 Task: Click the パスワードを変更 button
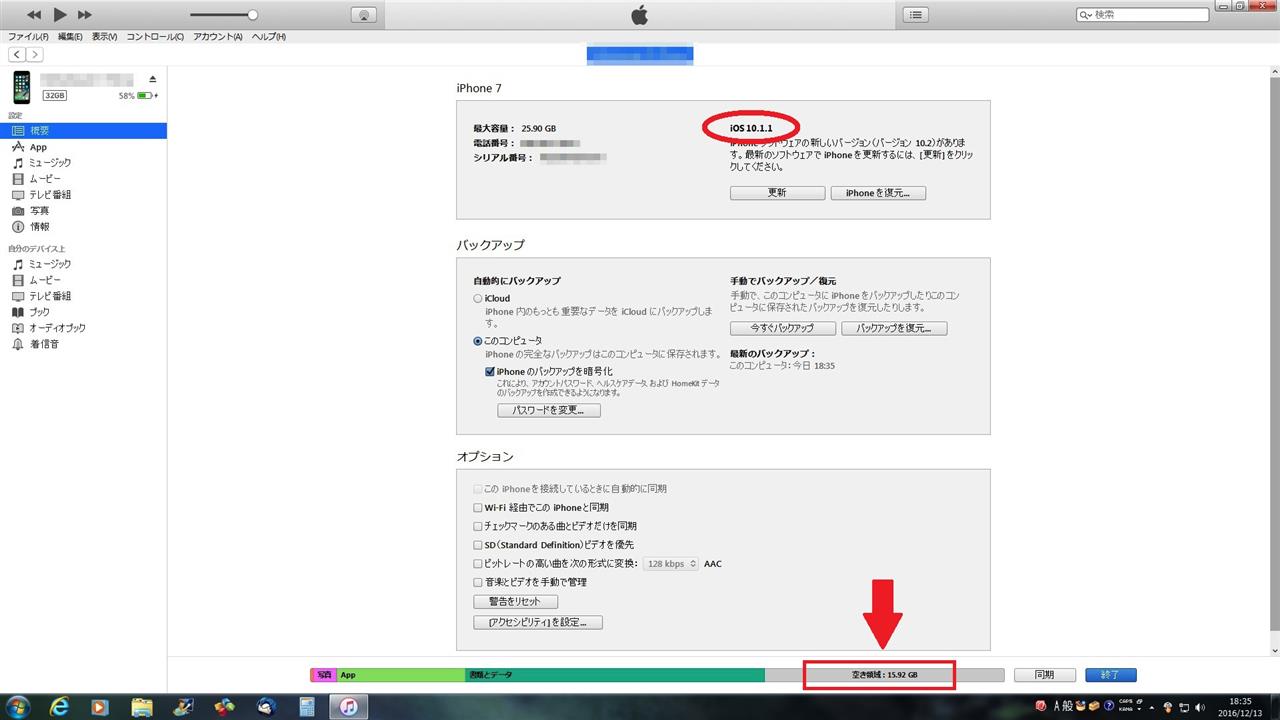[x=549, y=410]
